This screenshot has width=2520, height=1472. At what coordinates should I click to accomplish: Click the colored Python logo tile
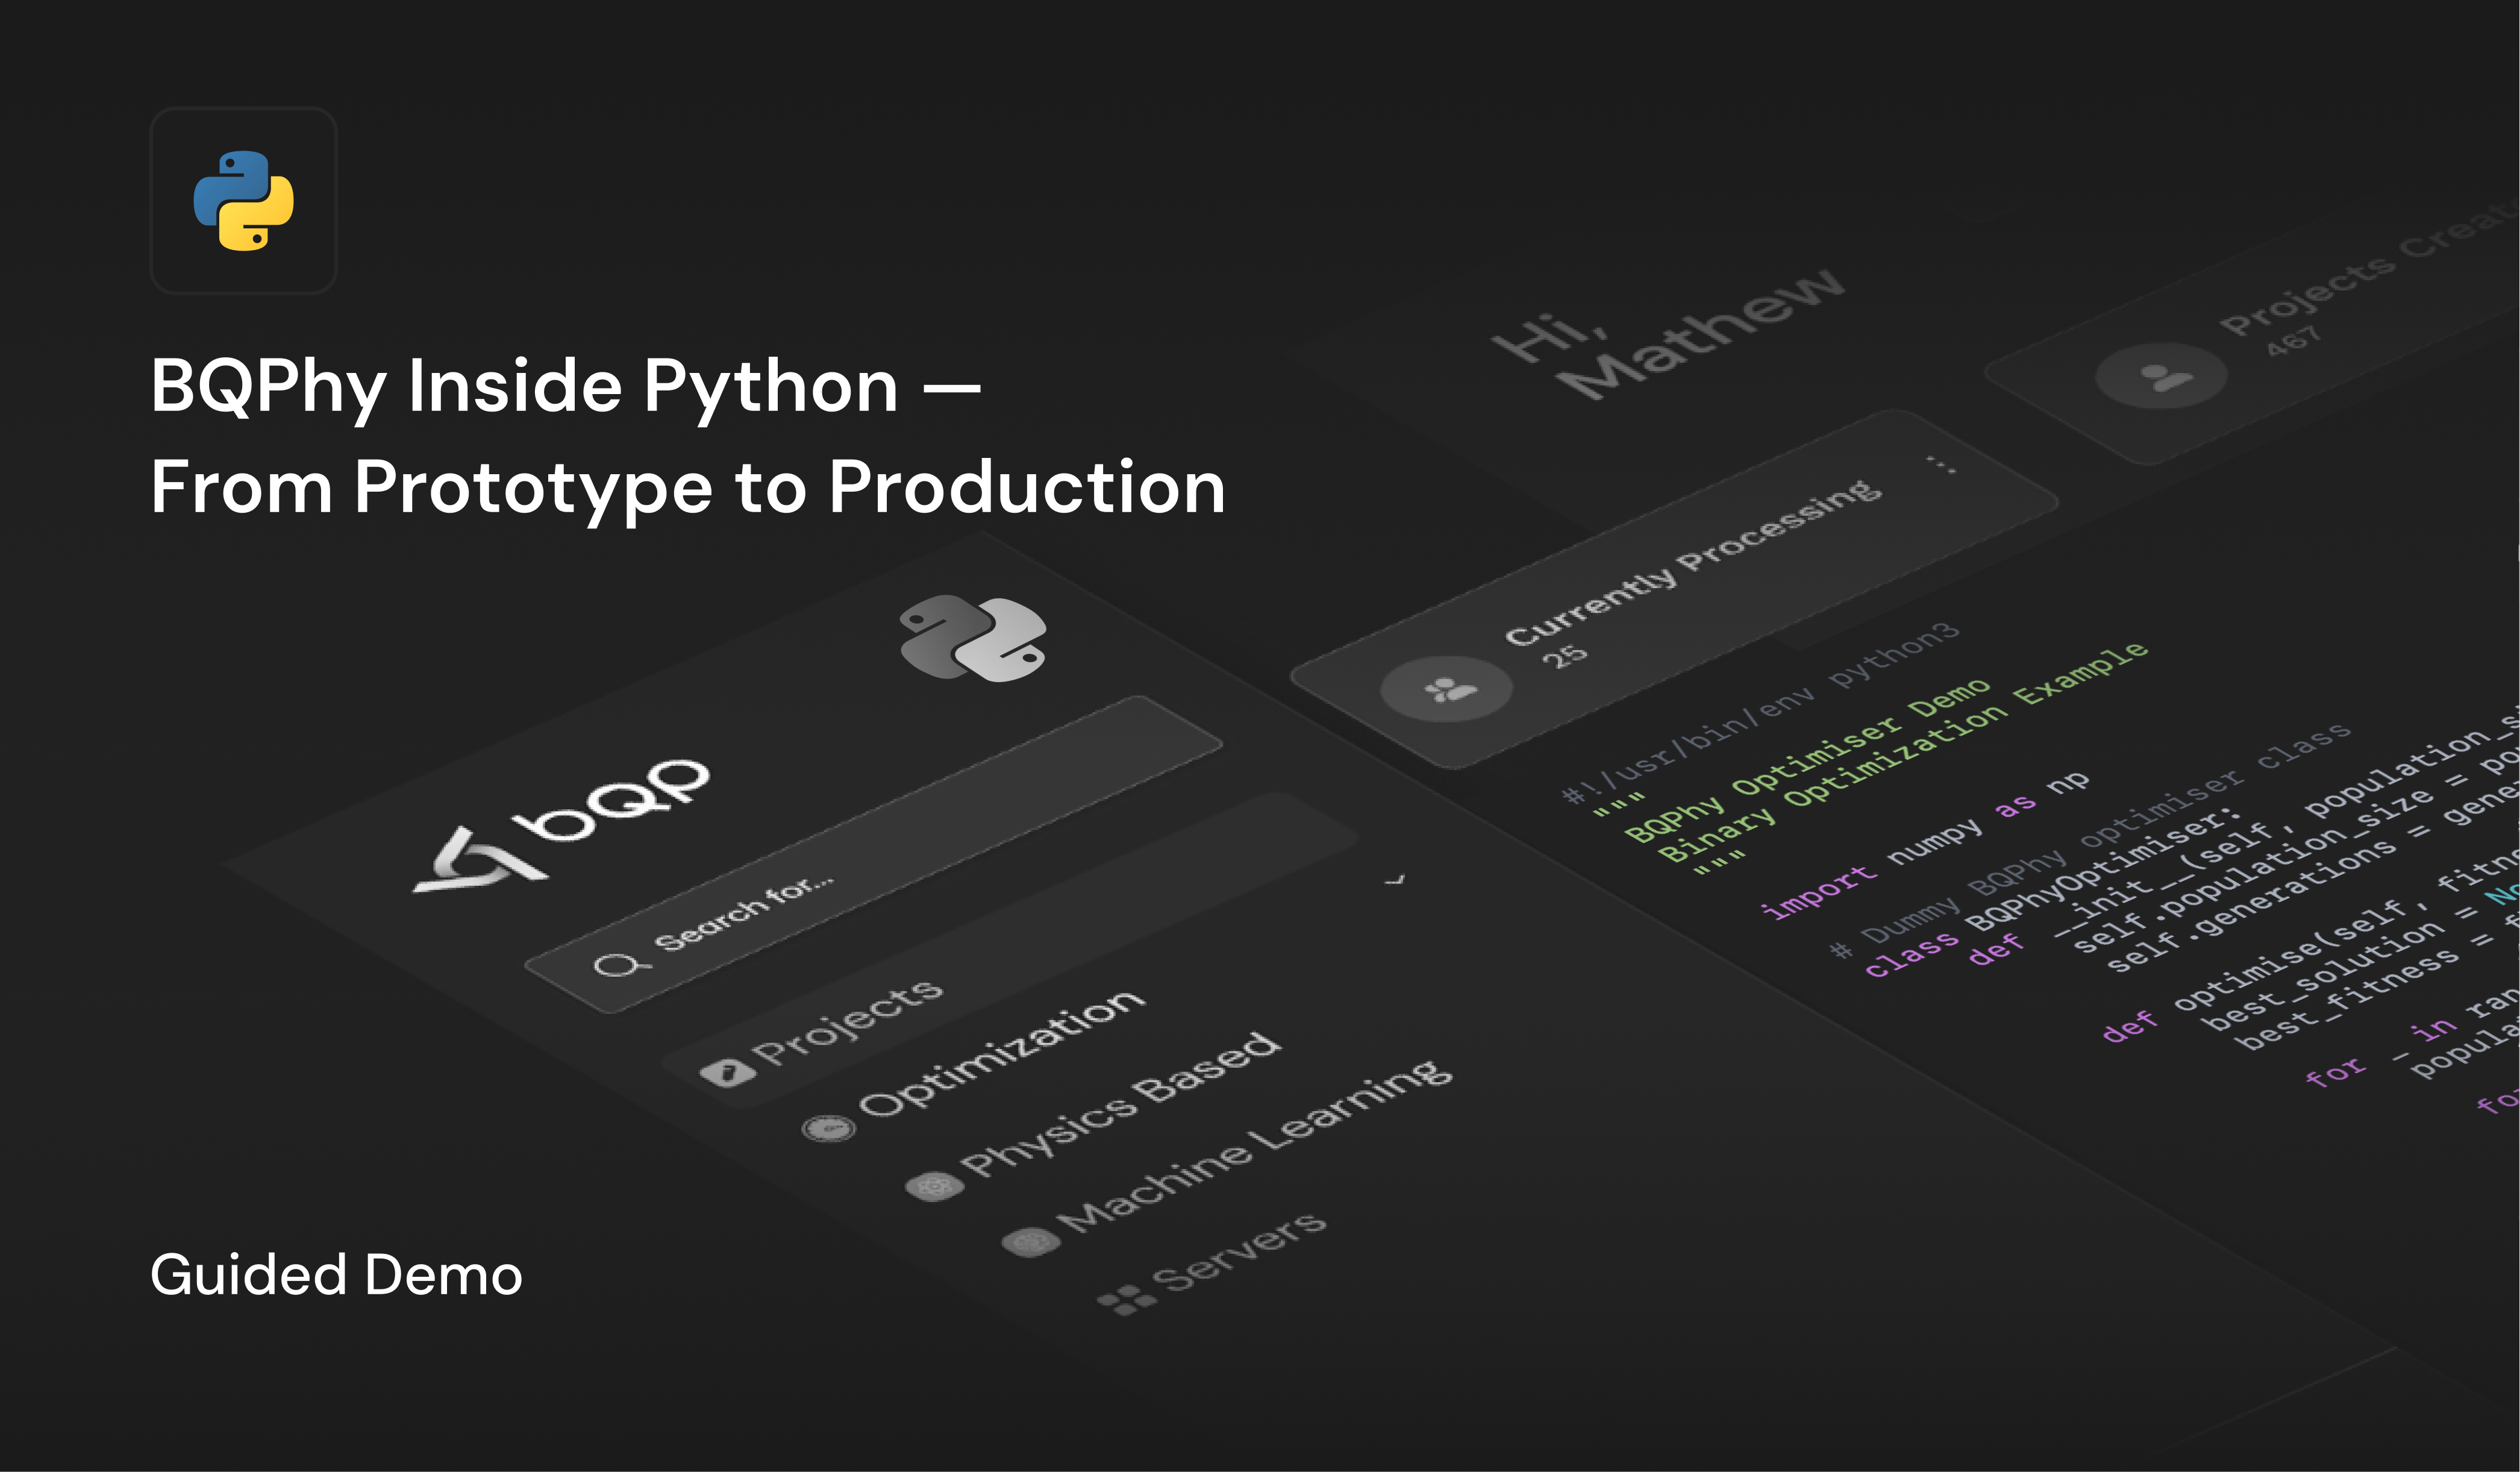243,201
